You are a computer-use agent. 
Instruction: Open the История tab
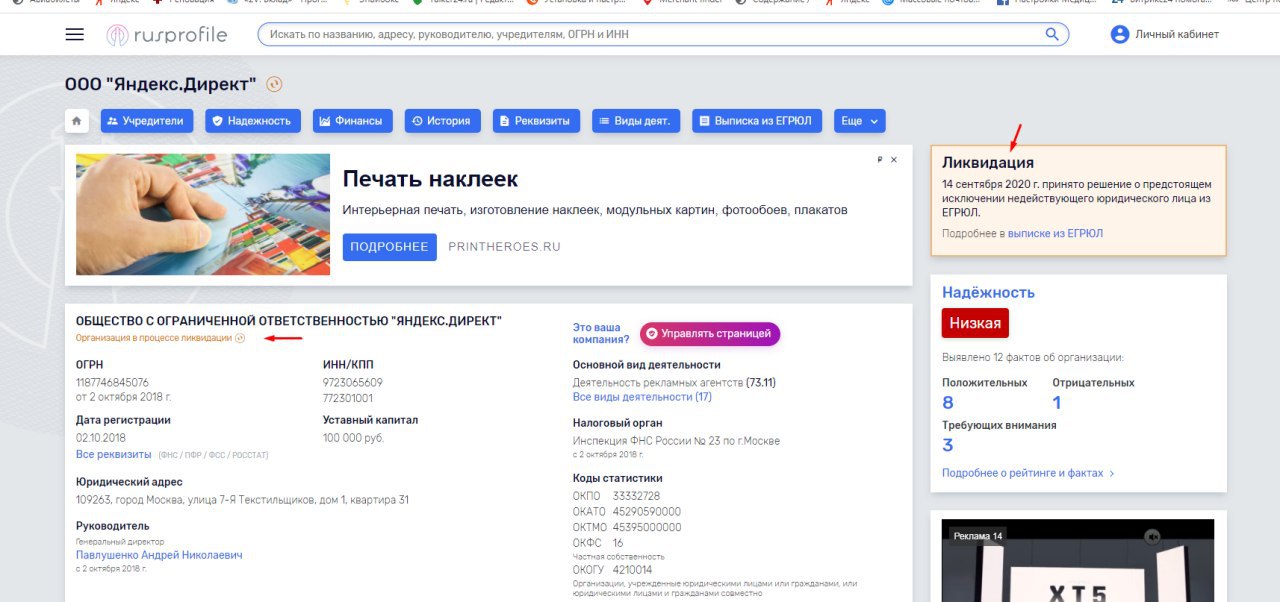tap(441, 121)
